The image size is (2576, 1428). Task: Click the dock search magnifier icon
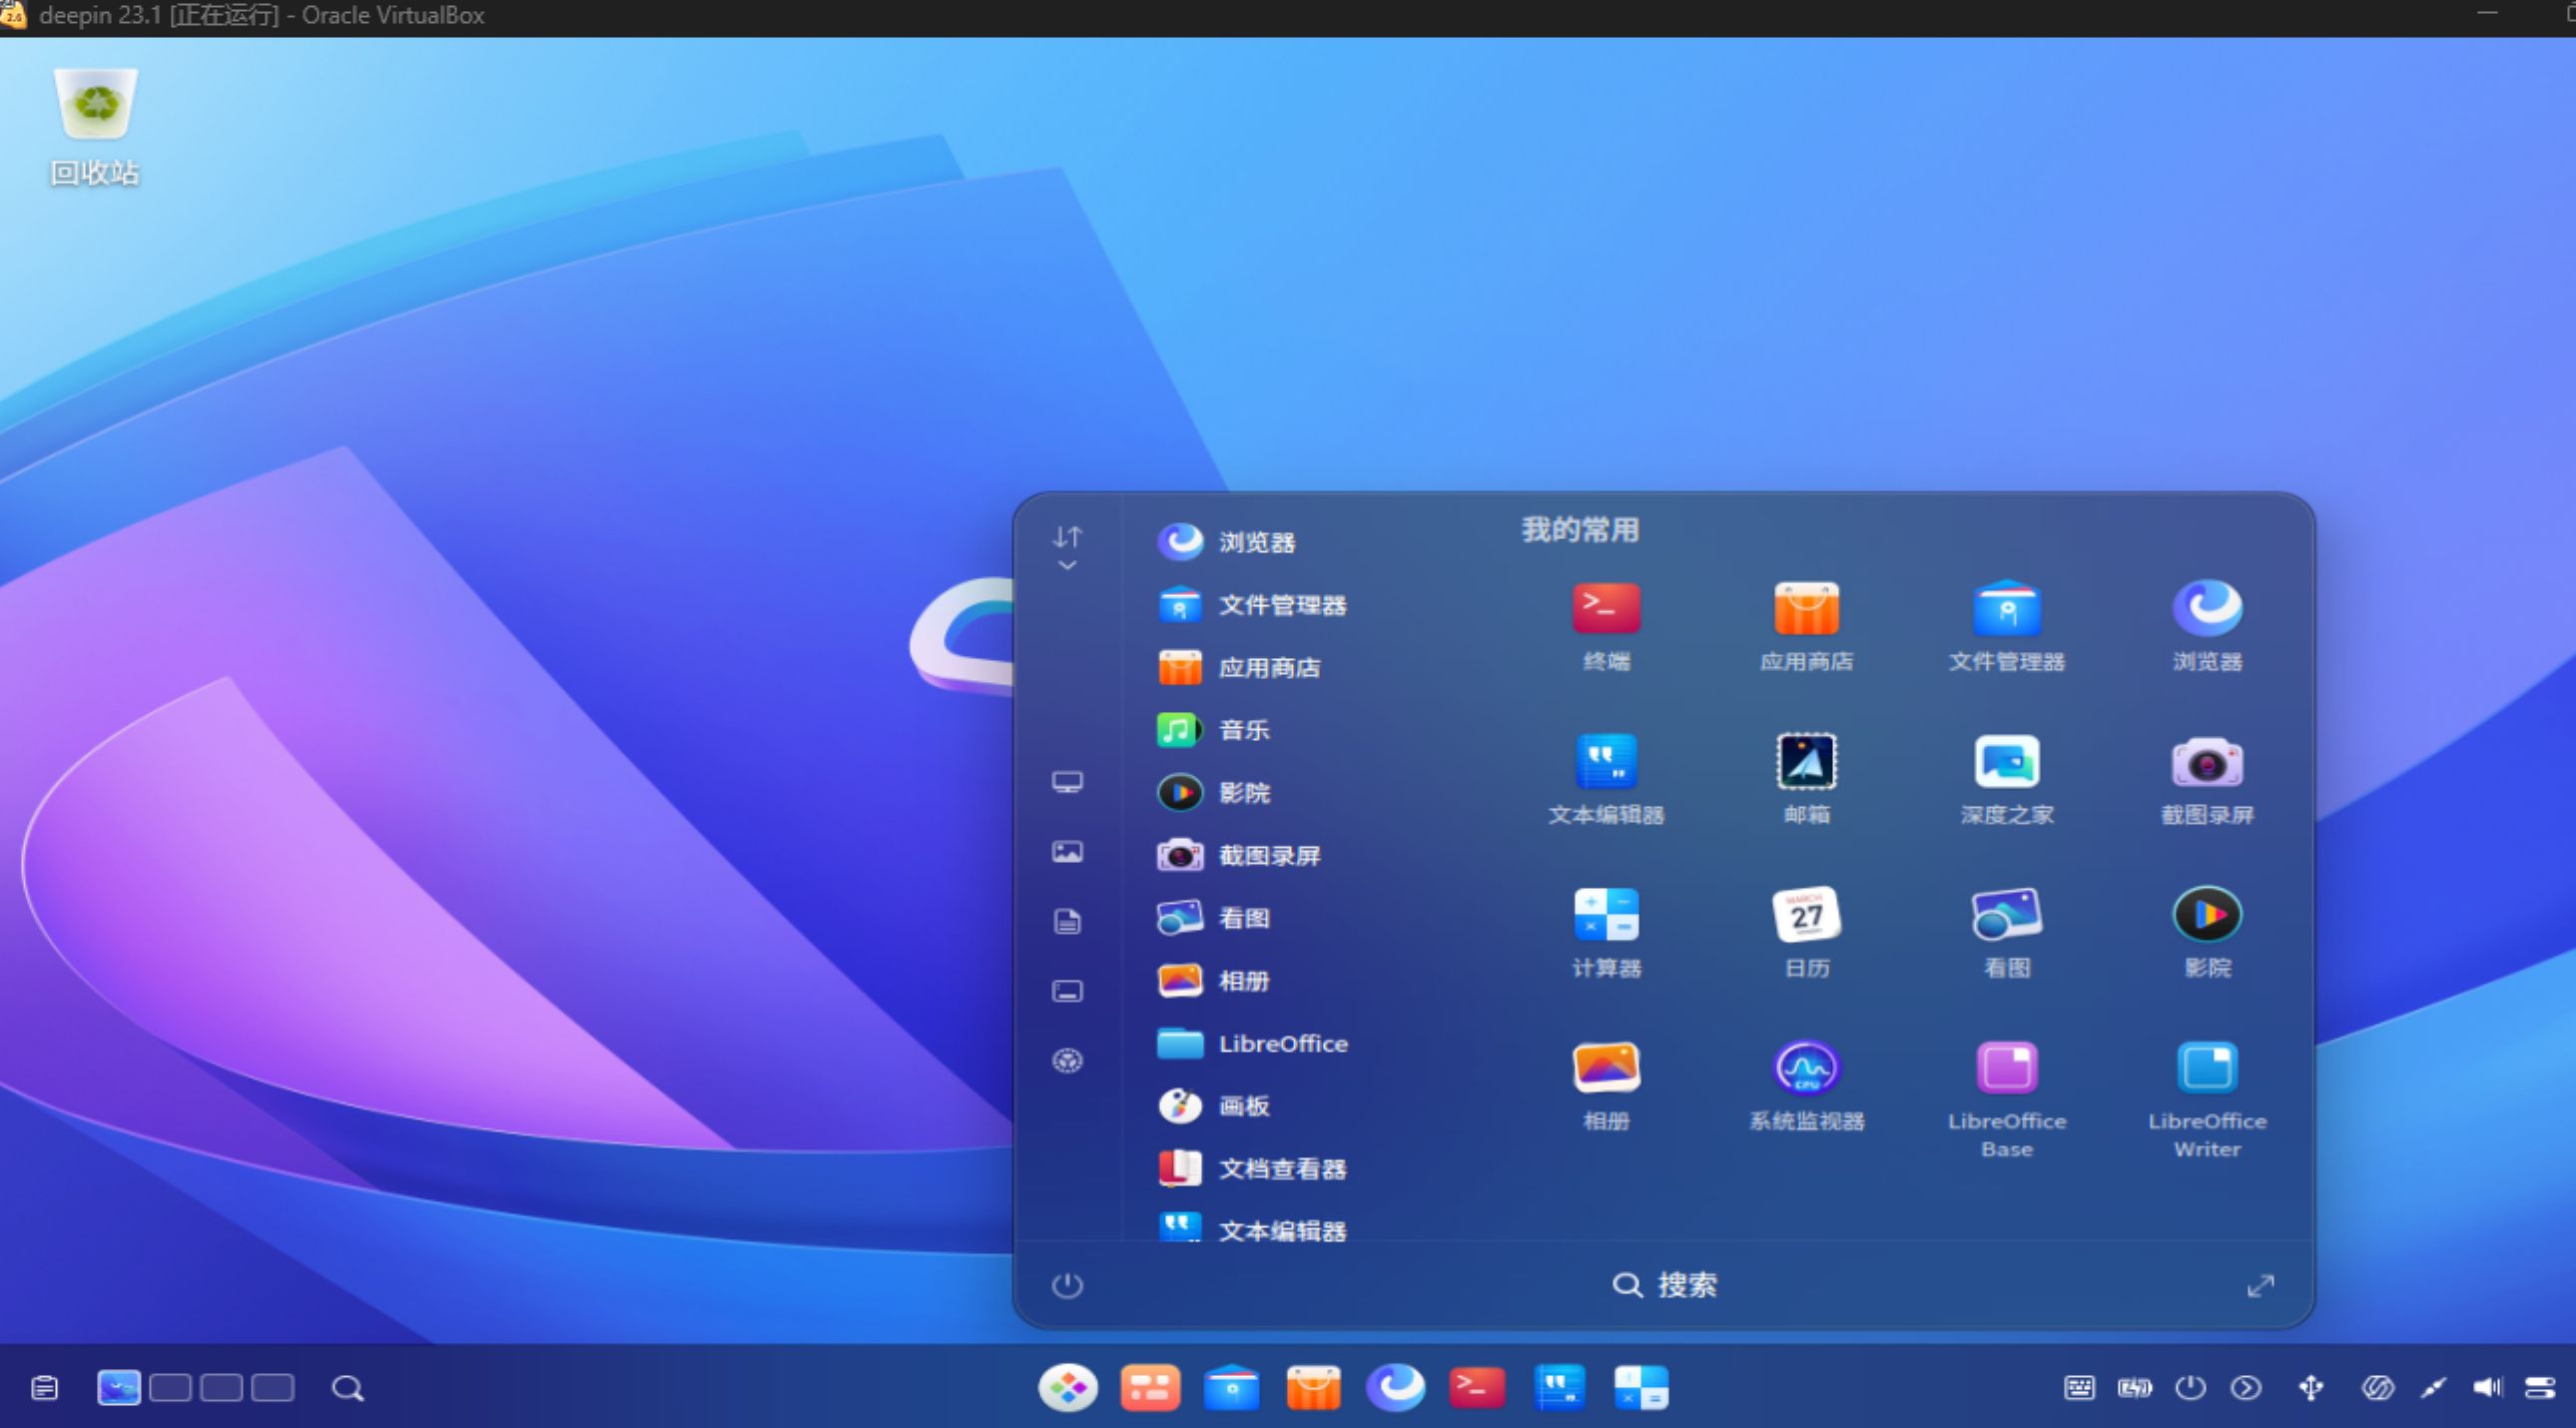(347, 1388)
